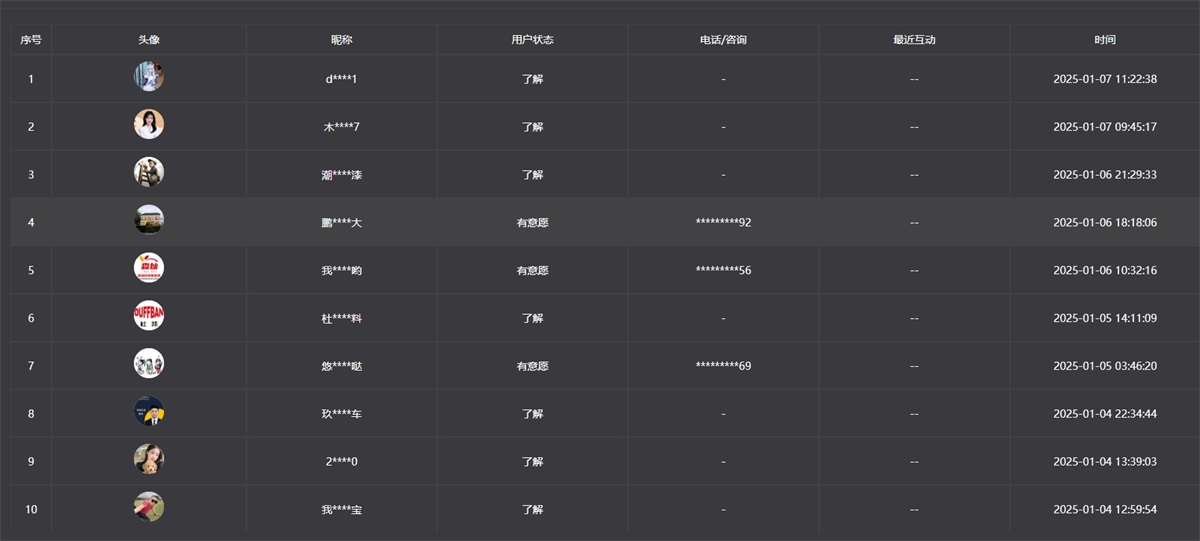Click the 昵称 column header
Image resolution: width=1200 pixels, height=541 pixels.
pyautogui.click(x=342, y=40)
